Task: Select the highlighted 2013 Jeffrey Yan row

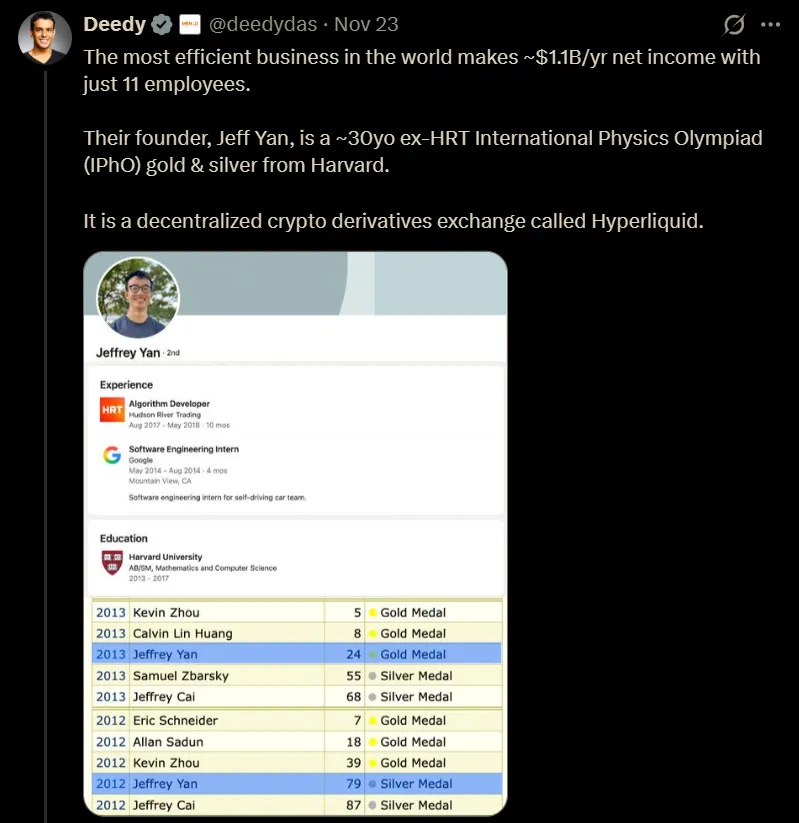Action: coord(250,654)
